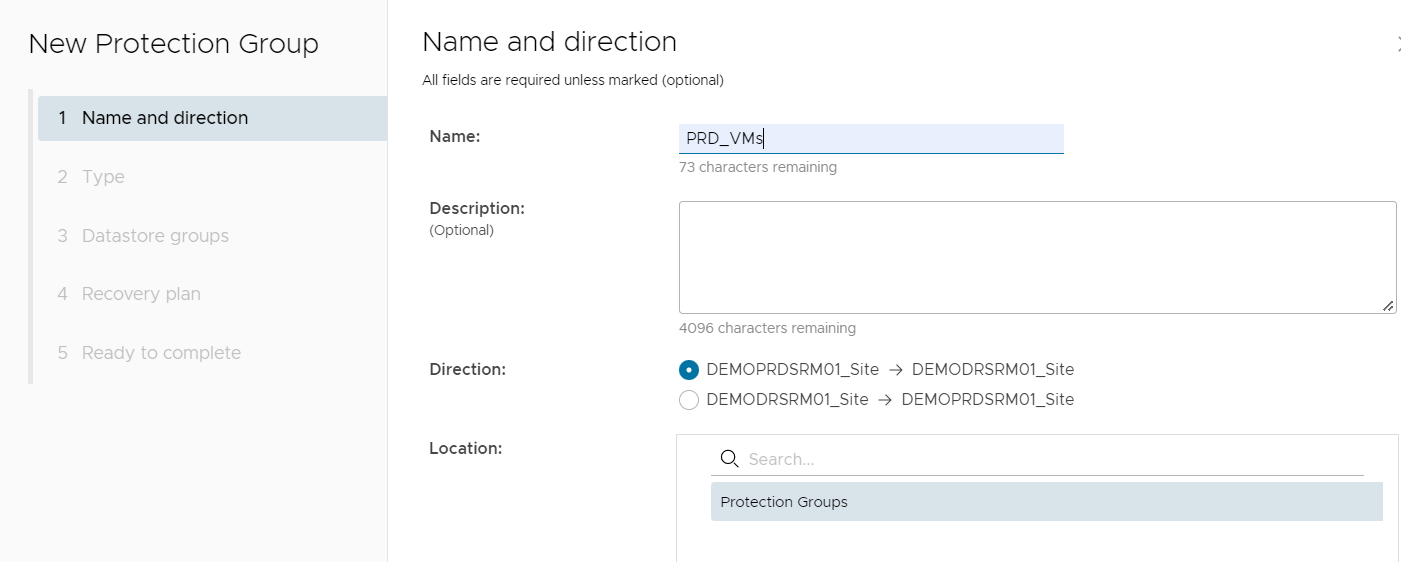Screen dimensions: 1401x562
Task: Focus the Location search box
Action: pyautogui.click(x=1050, y=459)
